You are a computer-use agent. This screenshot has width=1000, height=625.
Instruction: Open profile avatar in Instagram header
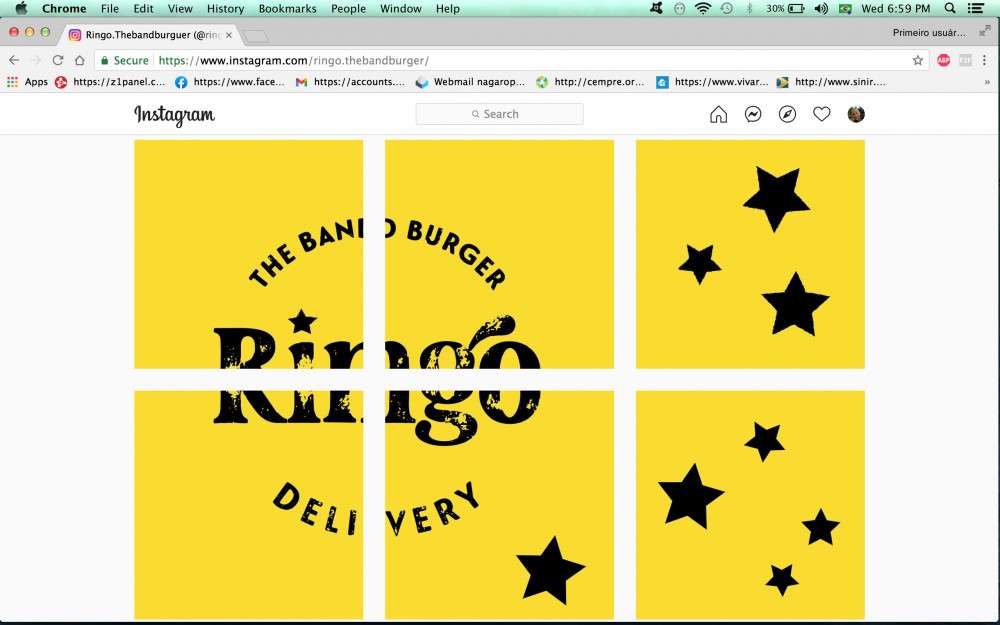tap(856, 114)
